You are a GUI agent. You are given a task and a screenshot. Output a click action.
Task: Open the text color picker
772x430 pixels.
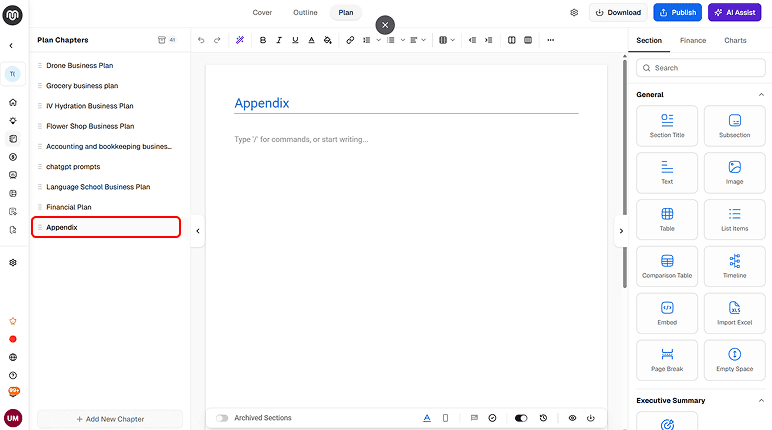click(311, 40)
